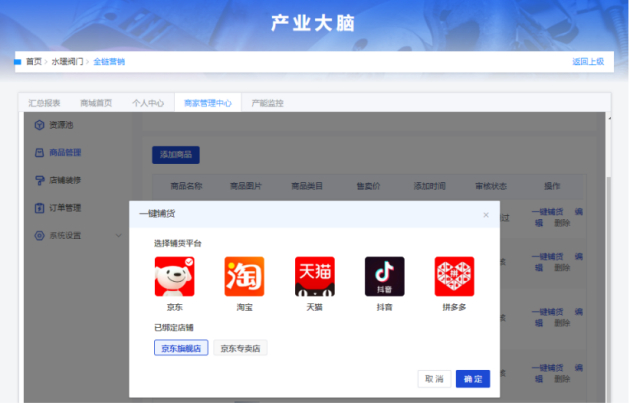This screenshot has height=409, width=630.
Task: Click 删除 in the fourth table row
Action: (x=562, y=379)
